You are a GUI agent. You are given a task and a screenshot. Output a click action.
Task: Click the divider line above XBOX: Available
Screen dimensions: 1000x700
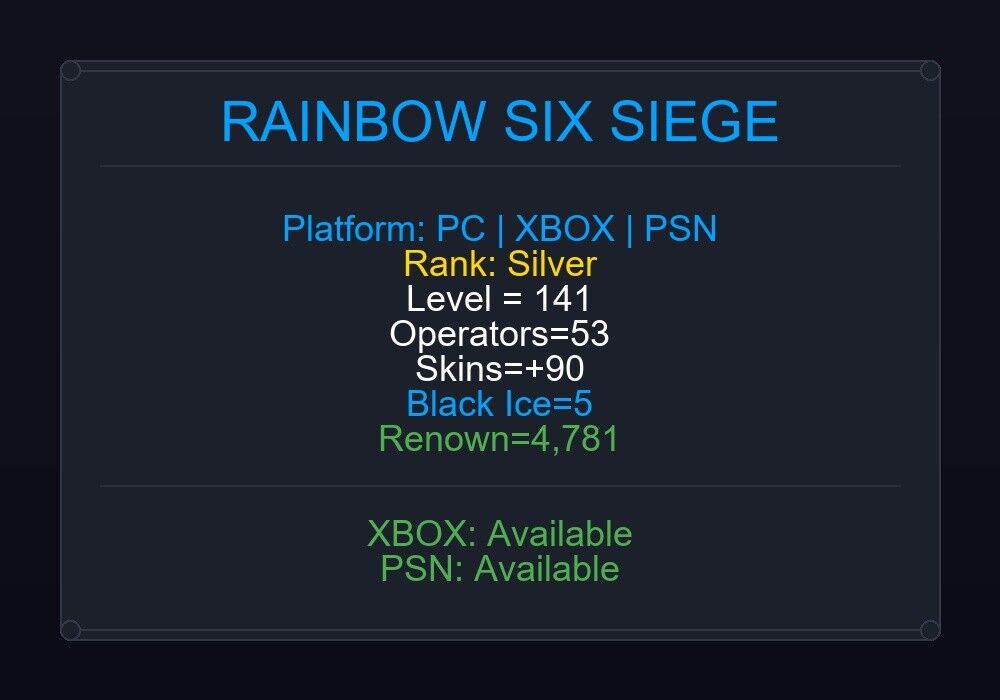tap(500, 486)
